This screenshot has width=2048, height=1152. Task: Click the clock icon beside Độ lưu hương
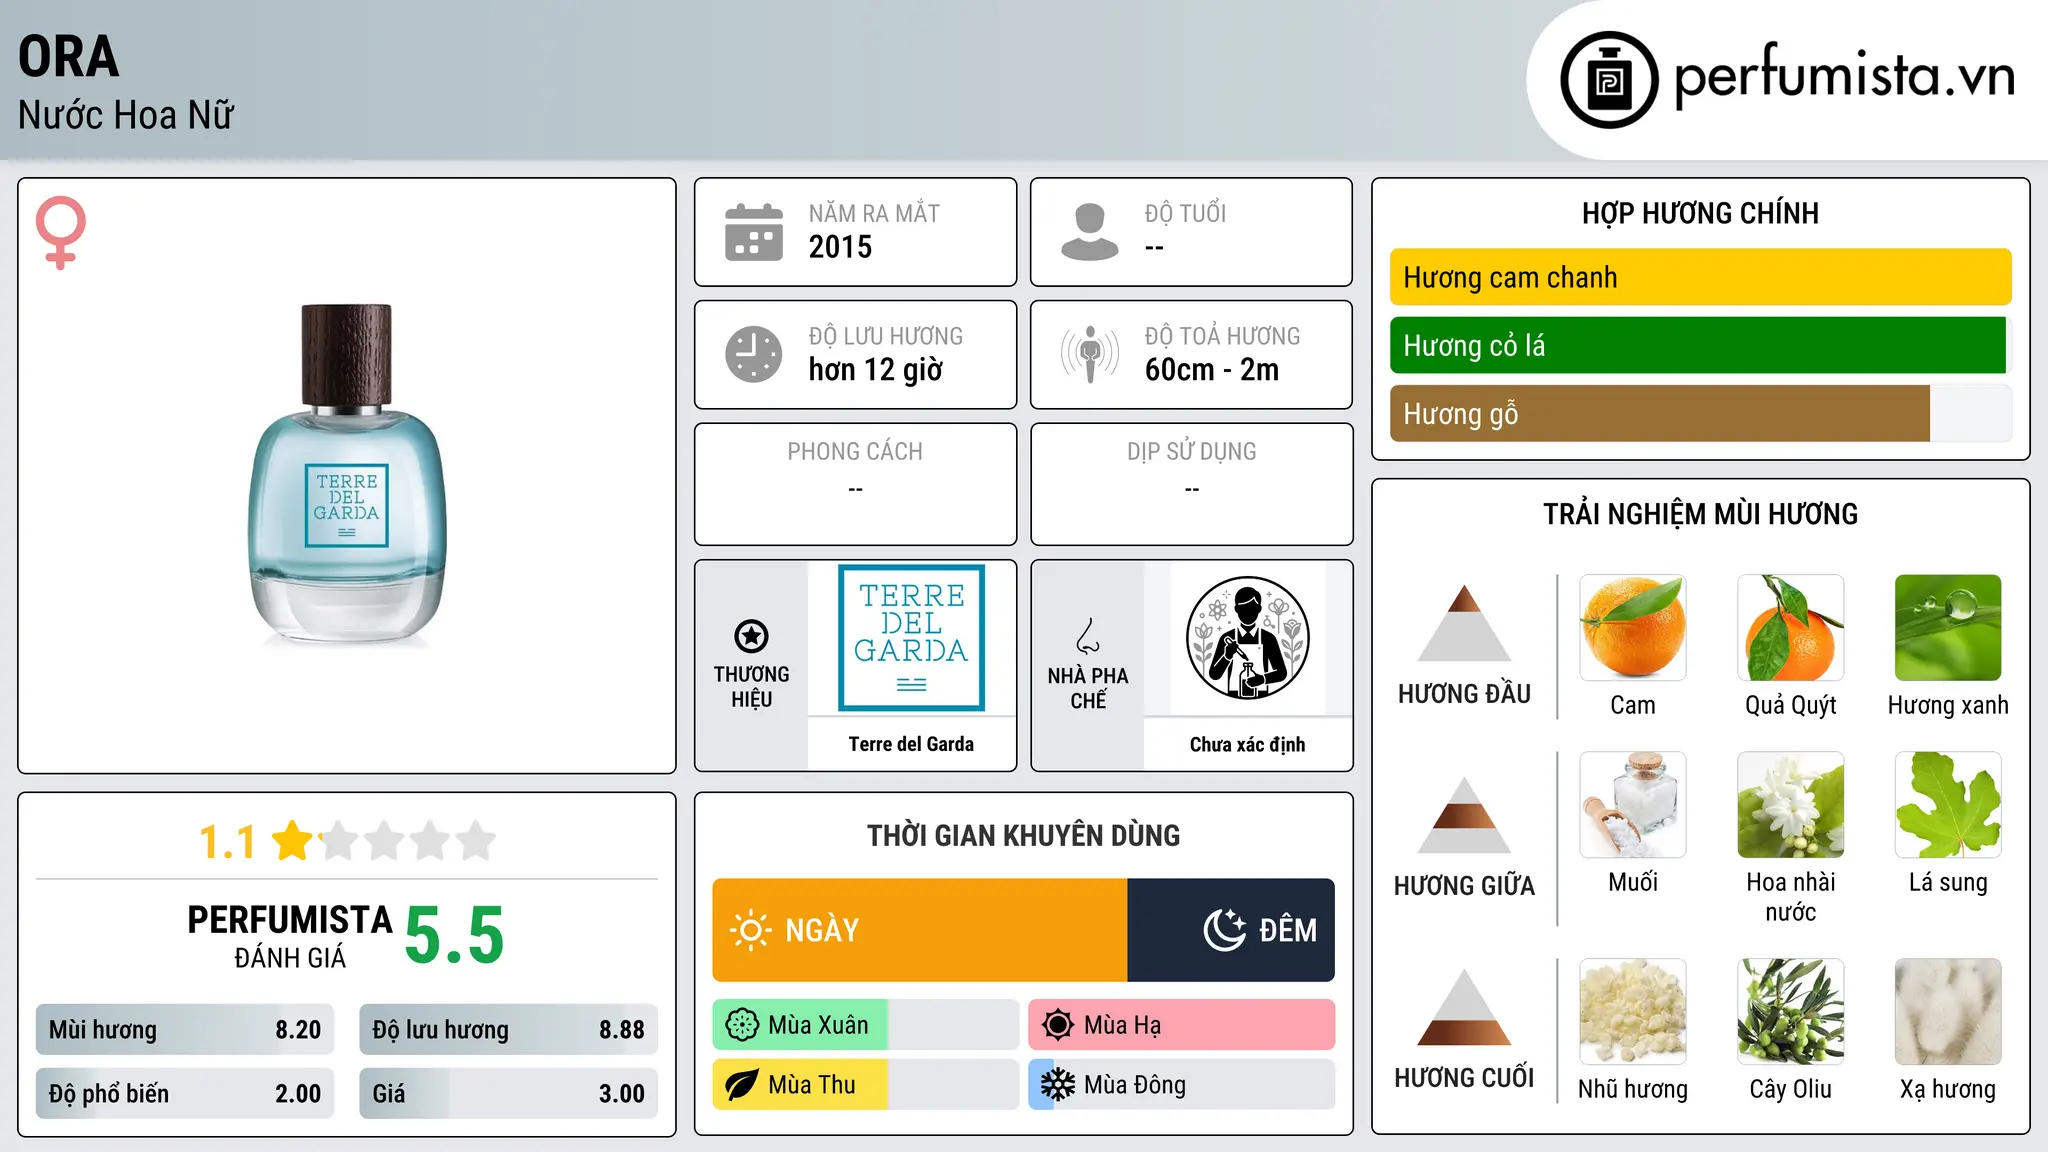click(x=754, y=354)
